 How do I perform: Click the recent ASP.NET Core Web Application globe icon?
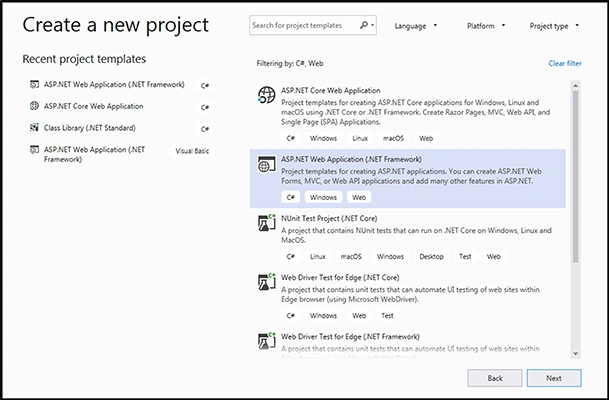coord(35,106)
